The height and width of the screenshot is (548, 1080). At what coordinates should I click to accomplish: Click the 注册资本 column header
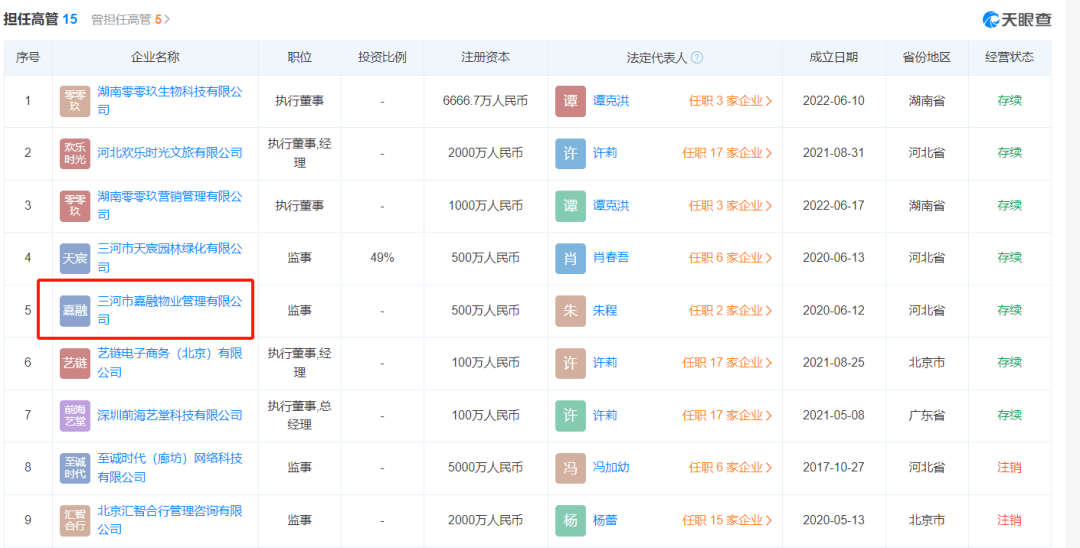click(485, 58)
